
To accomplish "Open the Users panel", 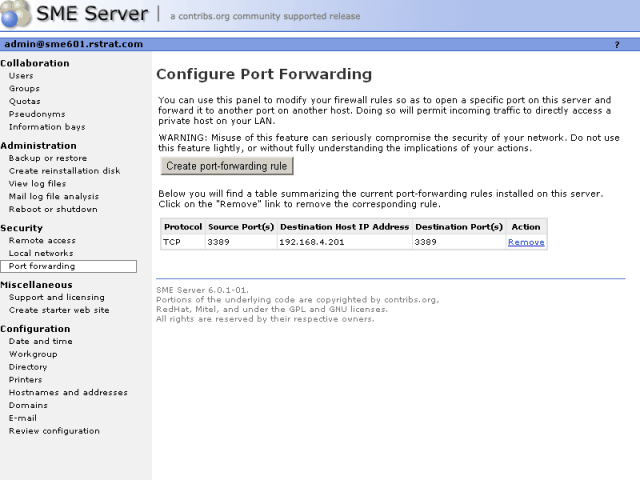I will (21, 76).
